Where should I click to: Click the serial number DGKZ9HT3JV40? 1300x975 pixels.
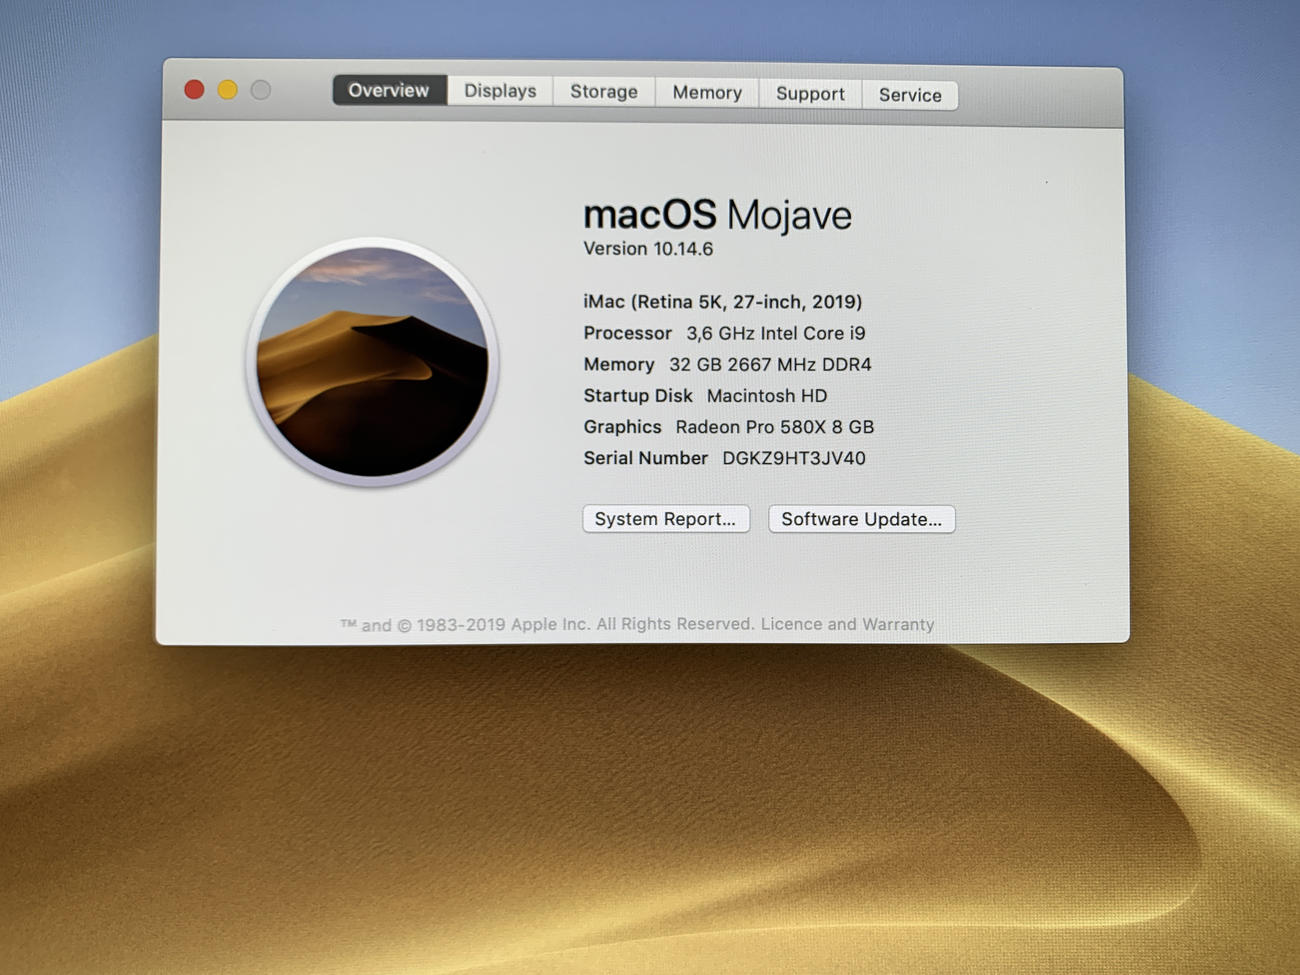pyautogui.click(x=794, y=458)
